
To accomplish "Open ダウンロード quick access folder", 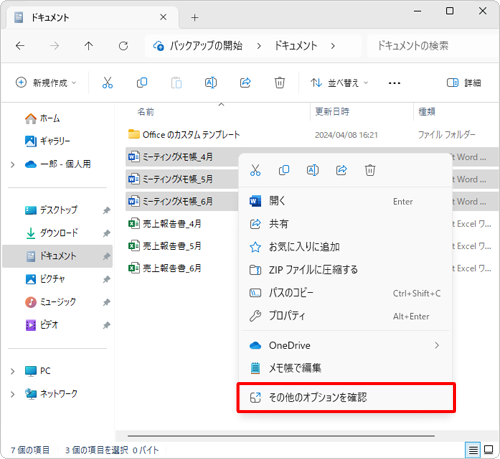I will click(57, 233).
